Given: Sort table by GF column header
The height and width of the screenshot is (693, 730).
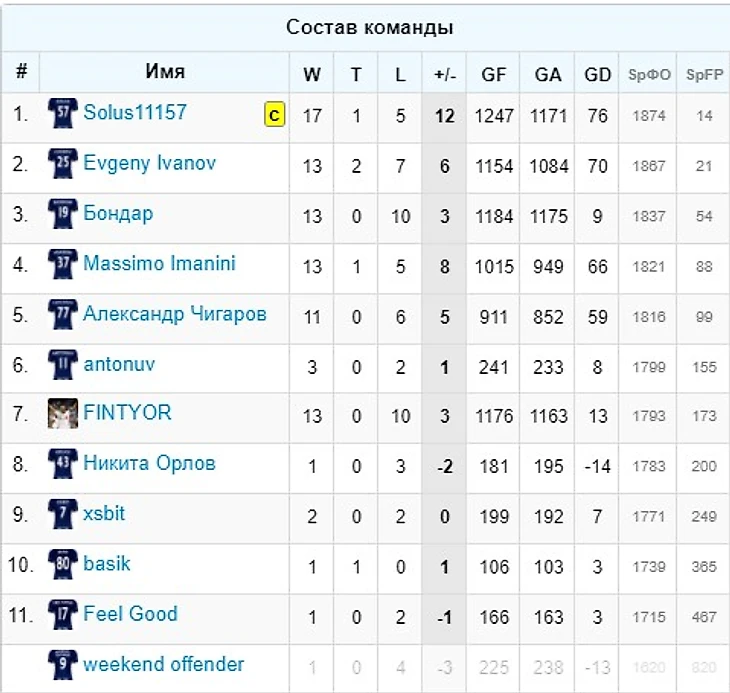Looking at the screenshot, I should 493,74.
